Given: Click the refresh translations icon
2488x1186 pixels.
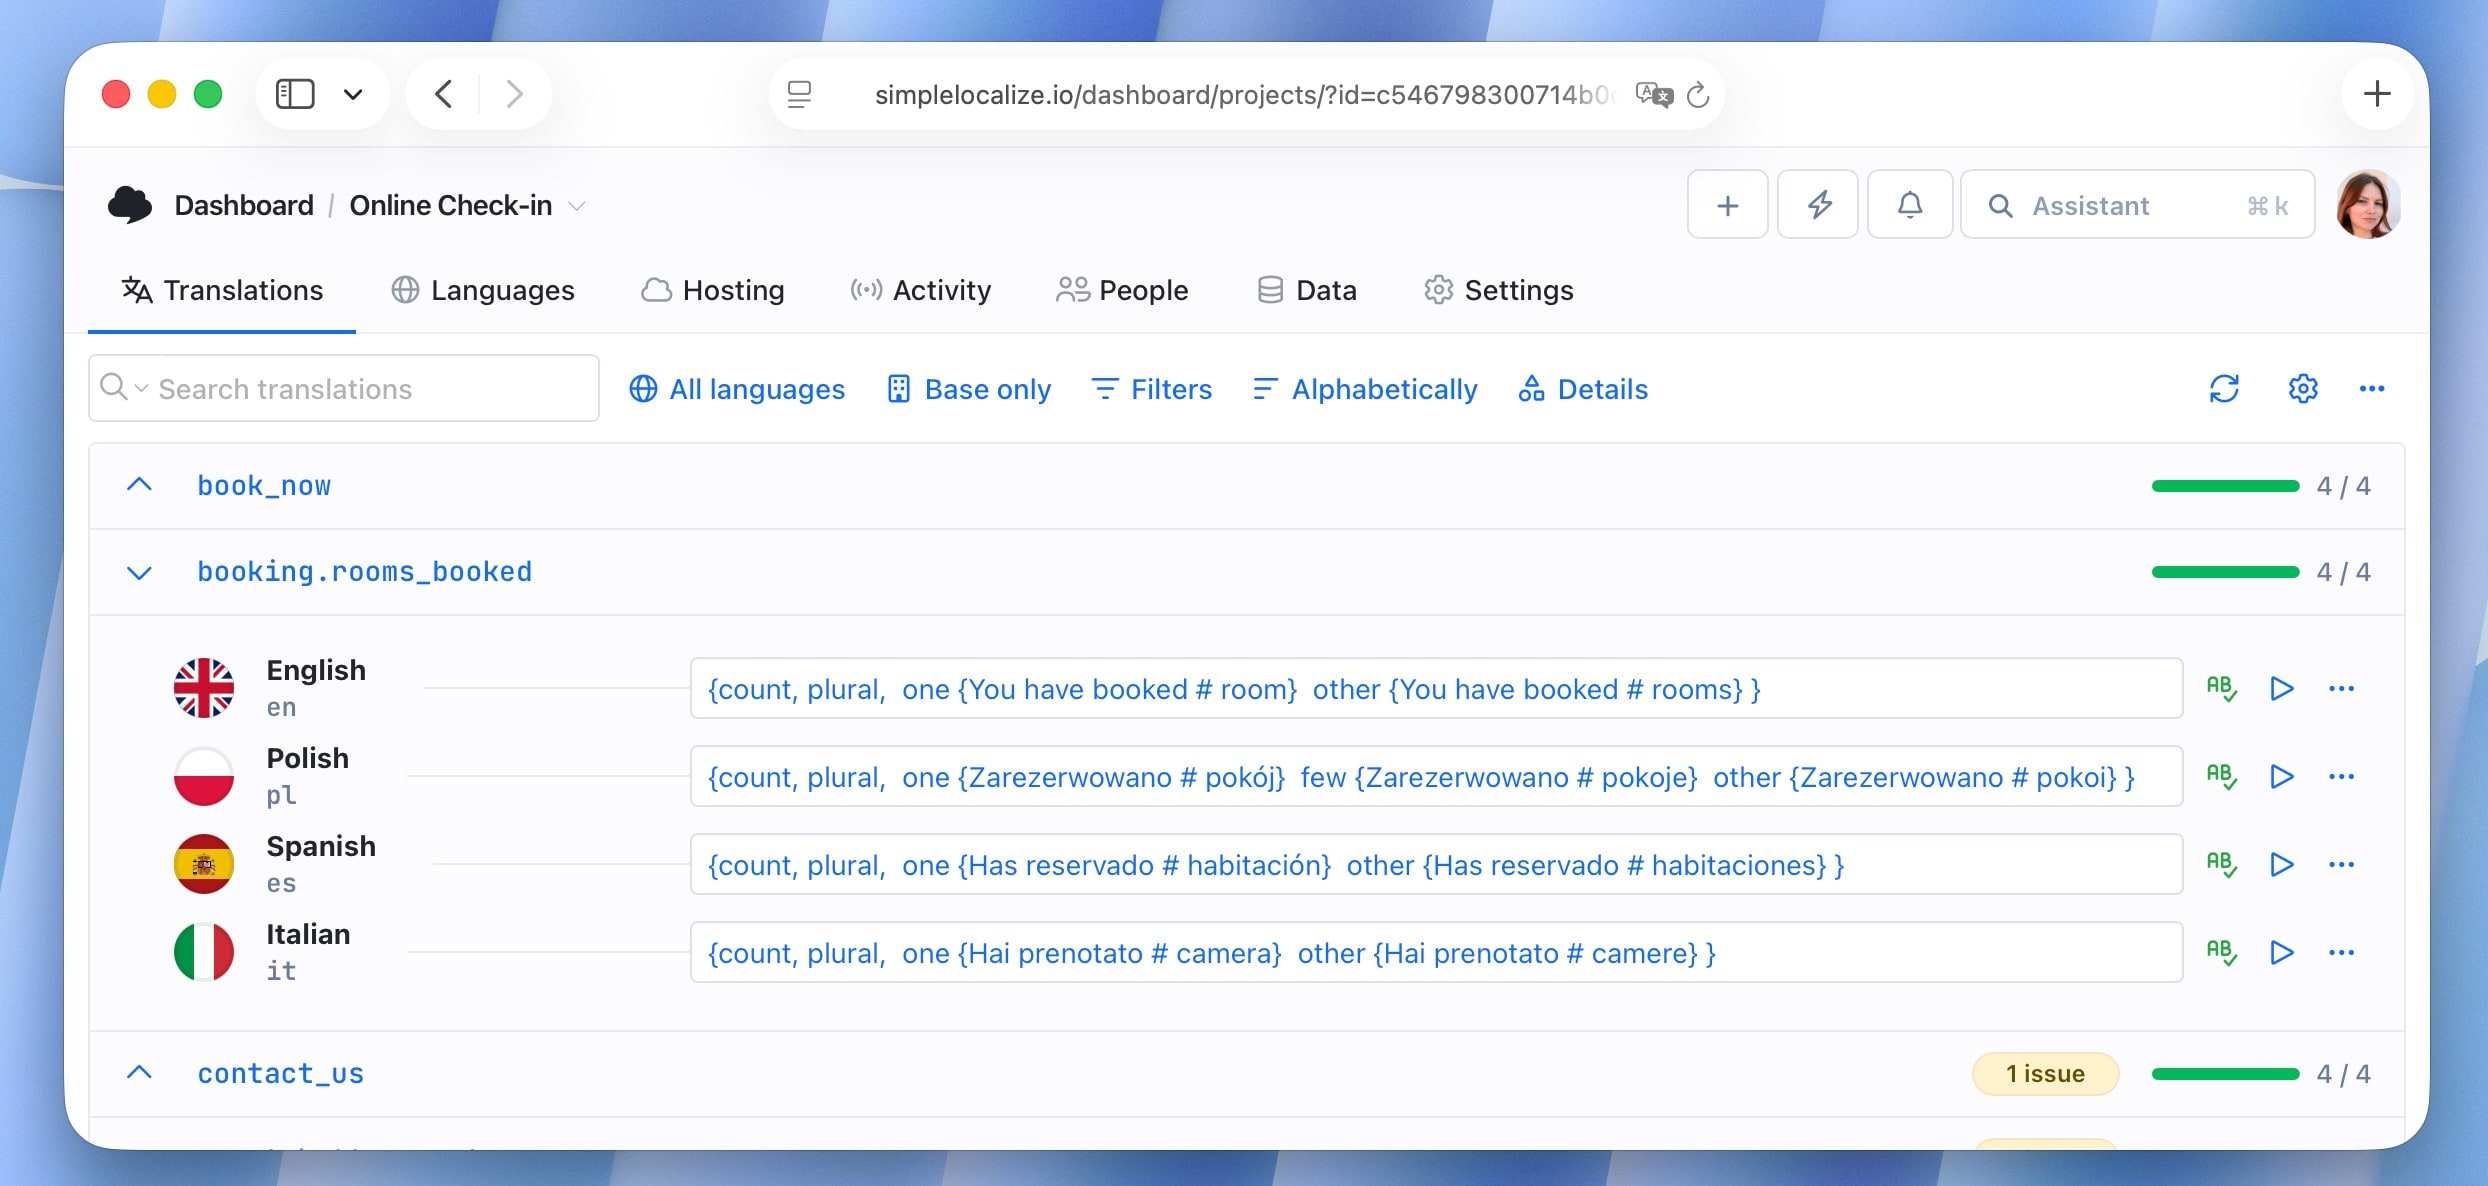Looking at the screenshot, I should point(2224,389).
